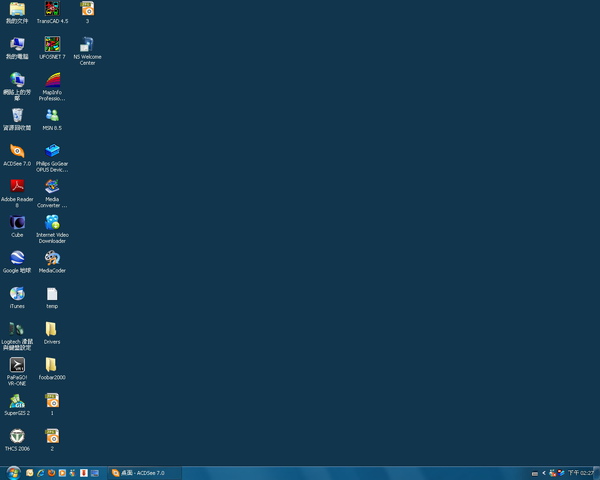Click the switch windows quick launch icon
600x480 pixels.
(x=95, y=473)
